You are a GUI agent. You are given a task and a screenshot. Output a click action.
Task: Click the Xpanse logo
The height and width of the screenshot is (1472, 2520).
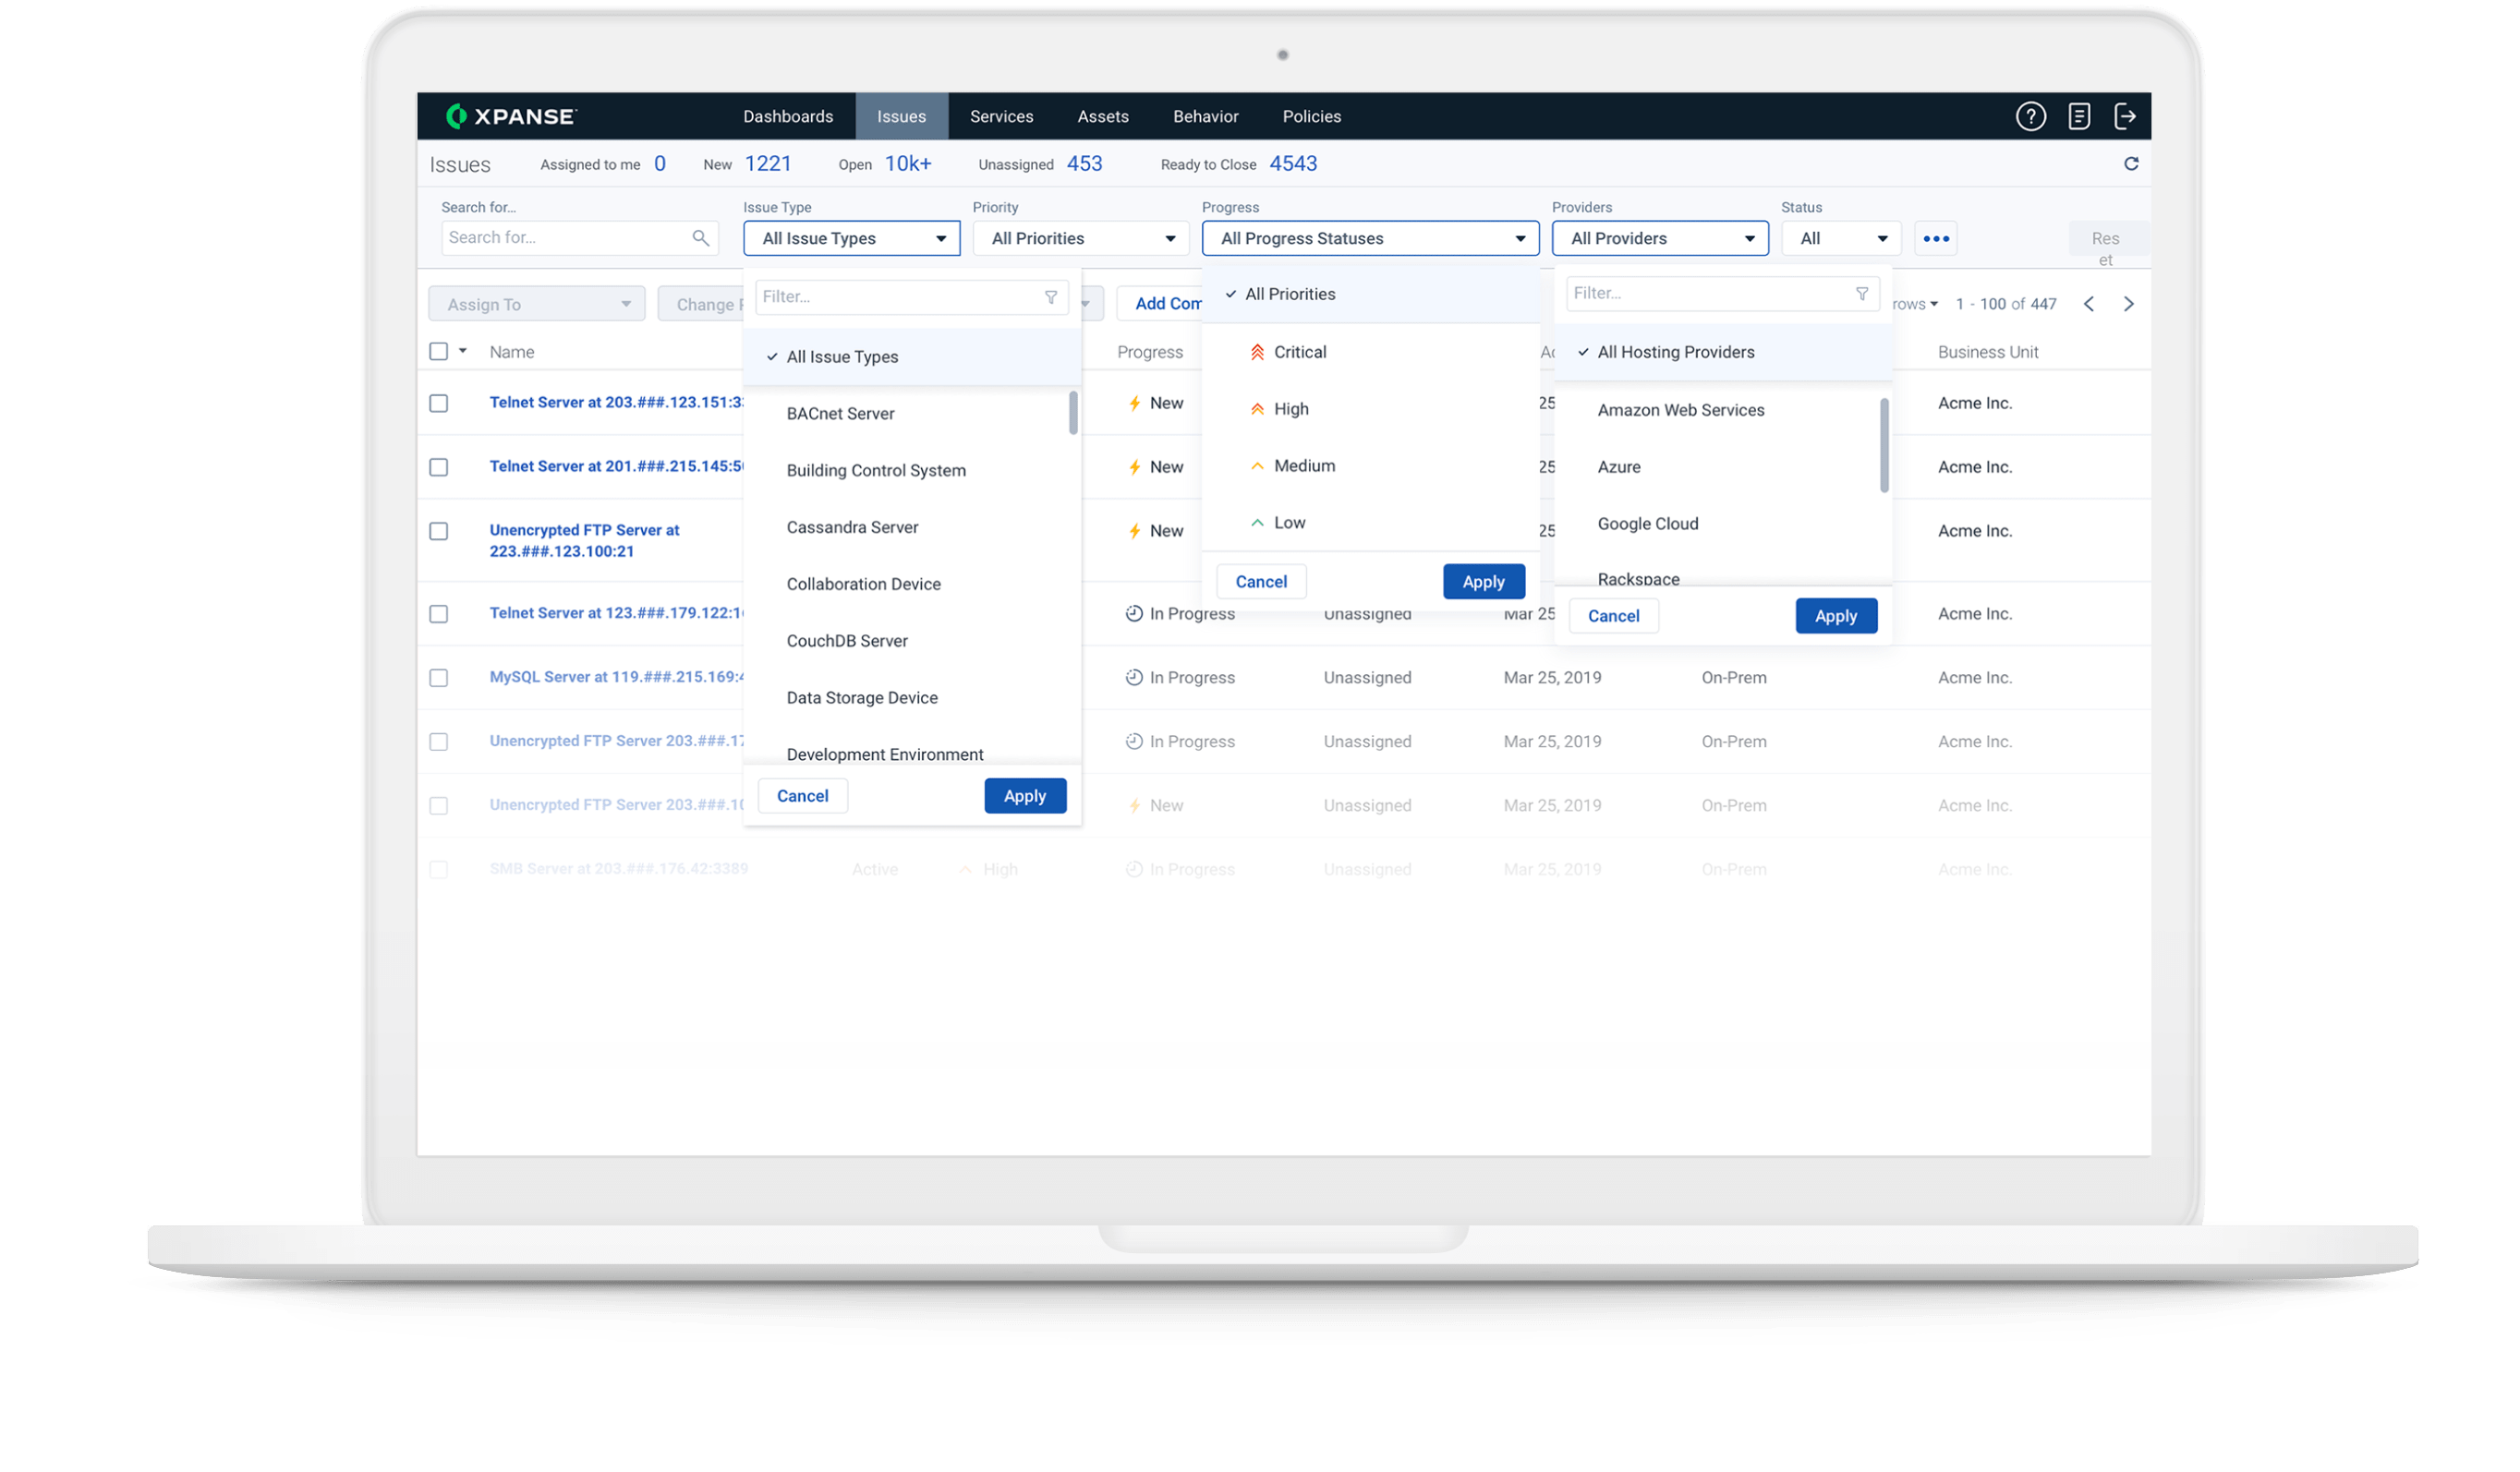coord(511,117)
